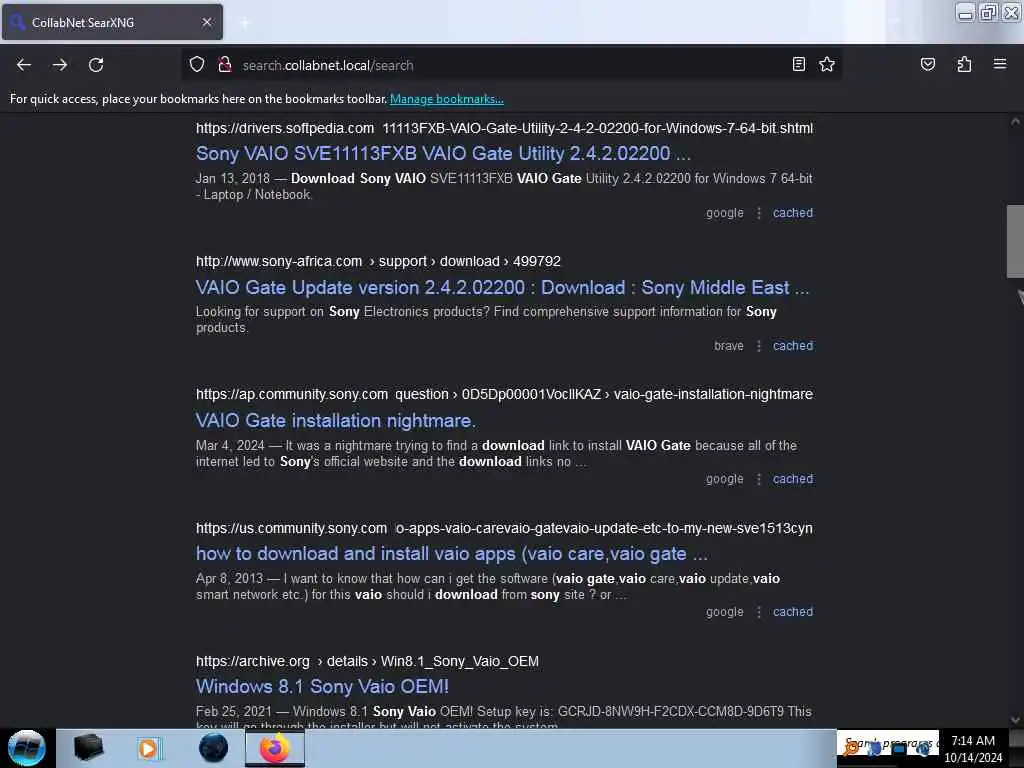The image size is (1024, 768).
Task: Click the vertical scrollbar thumb
Action: pos(1015,242)
